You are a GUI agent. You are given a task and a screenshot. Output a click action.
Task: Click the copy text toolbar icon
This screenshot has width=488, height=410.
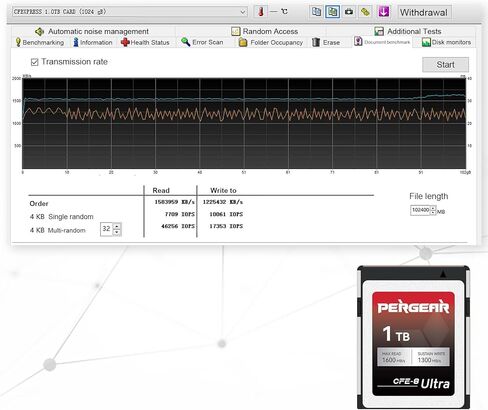(316, 12)
